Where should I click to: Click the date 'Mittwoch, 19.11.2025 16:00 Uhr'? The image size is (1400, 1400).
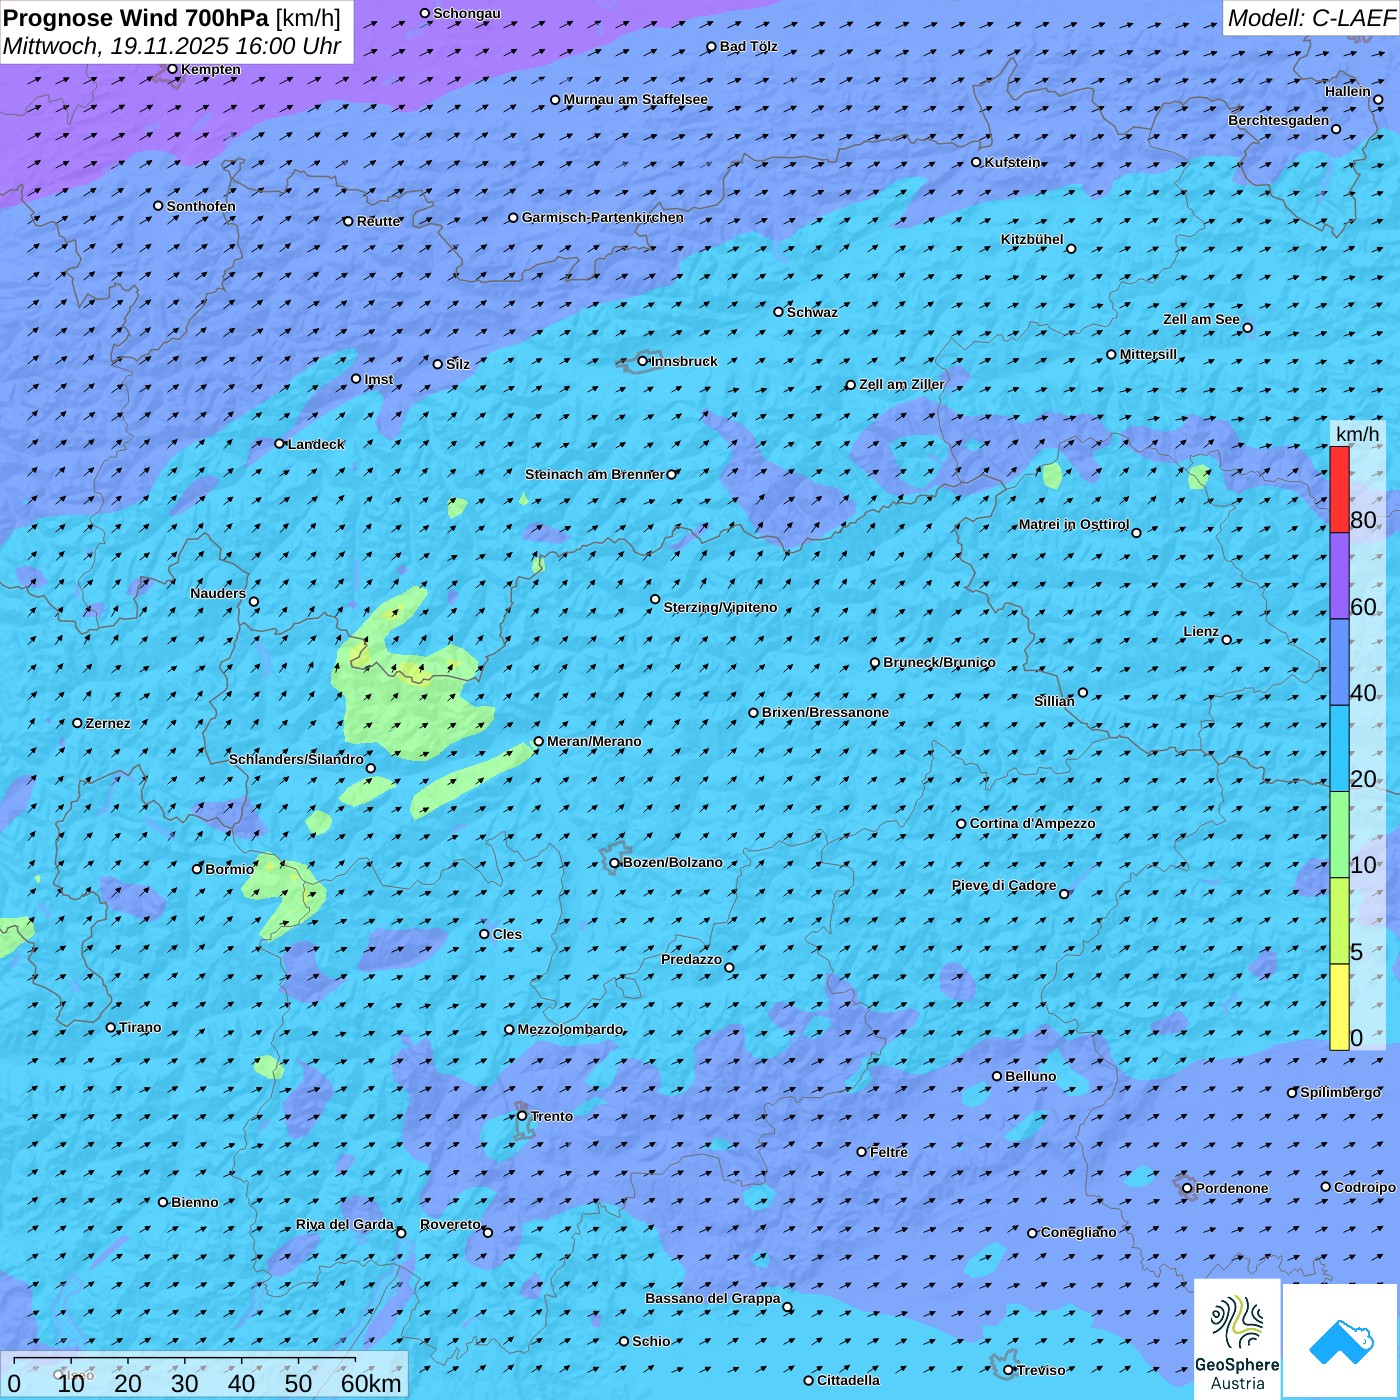(172, 46)
